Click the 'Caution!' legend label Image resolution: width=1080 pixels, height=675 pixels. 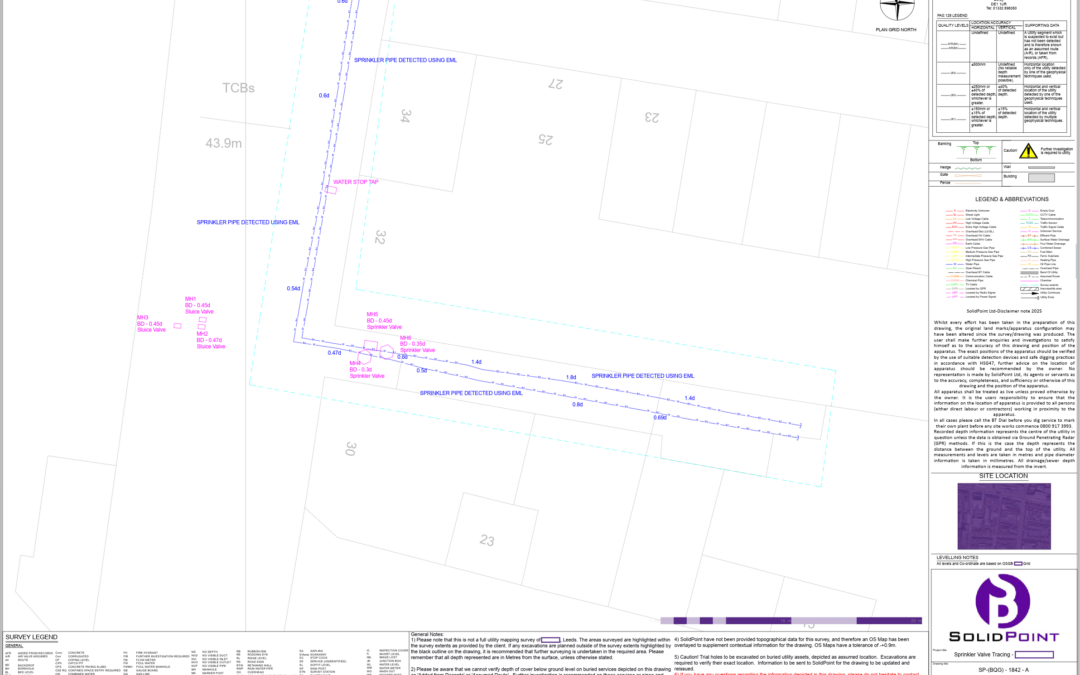tap(1010, 150)
